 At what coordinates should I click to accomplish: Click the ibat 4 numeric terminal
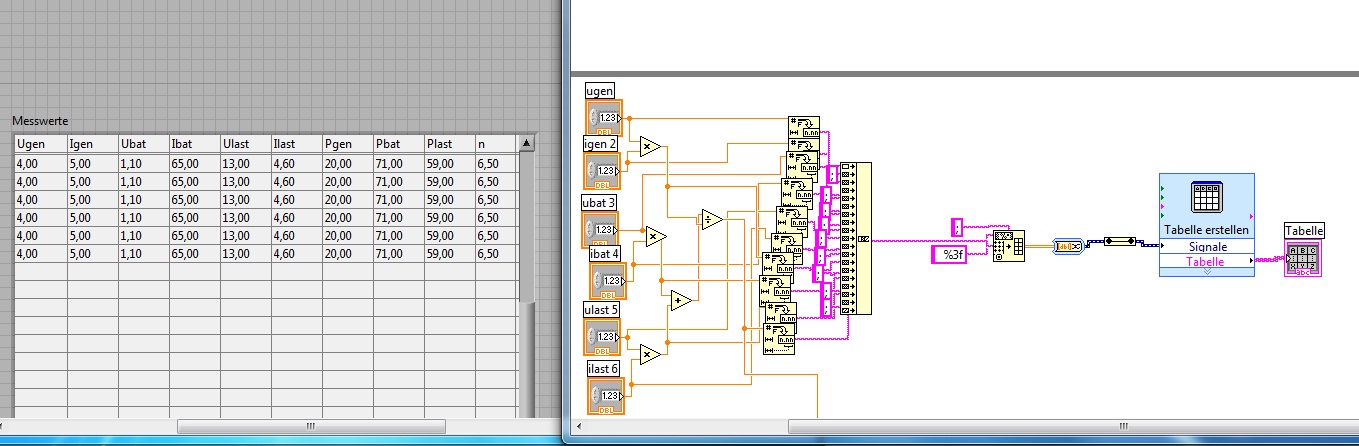[x=609, y=281]
